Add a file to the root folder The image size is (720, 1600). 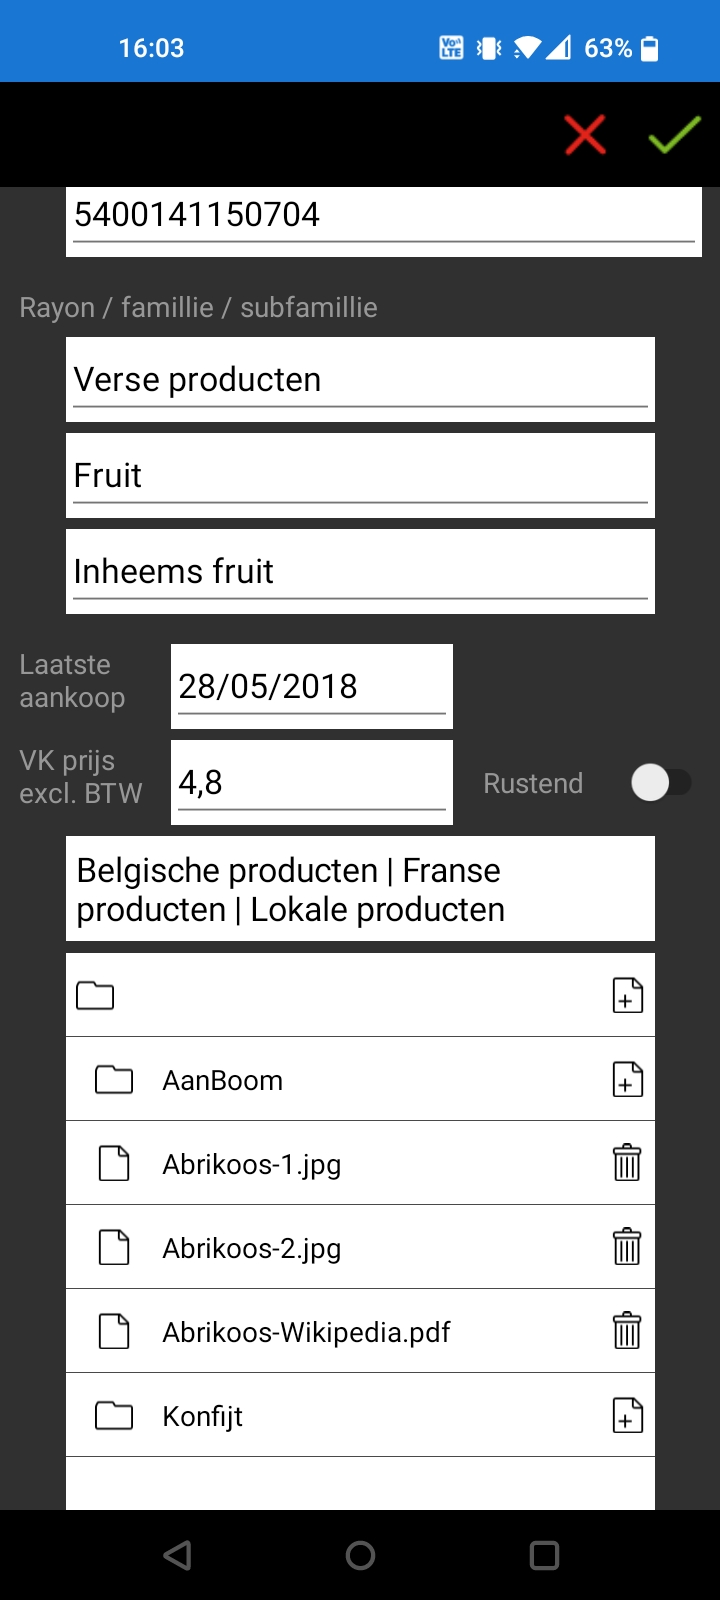627,996
